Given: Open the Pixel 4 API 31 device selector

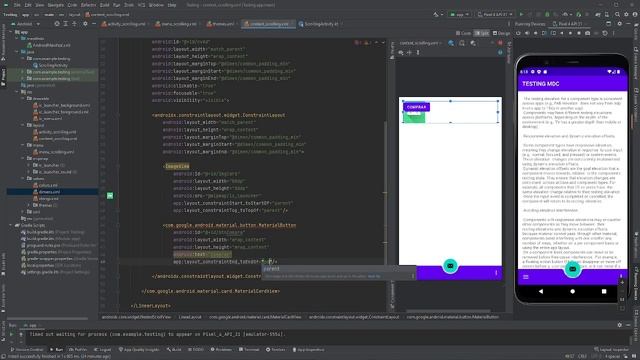Looking at the screenshot, I should coord(495,14).
